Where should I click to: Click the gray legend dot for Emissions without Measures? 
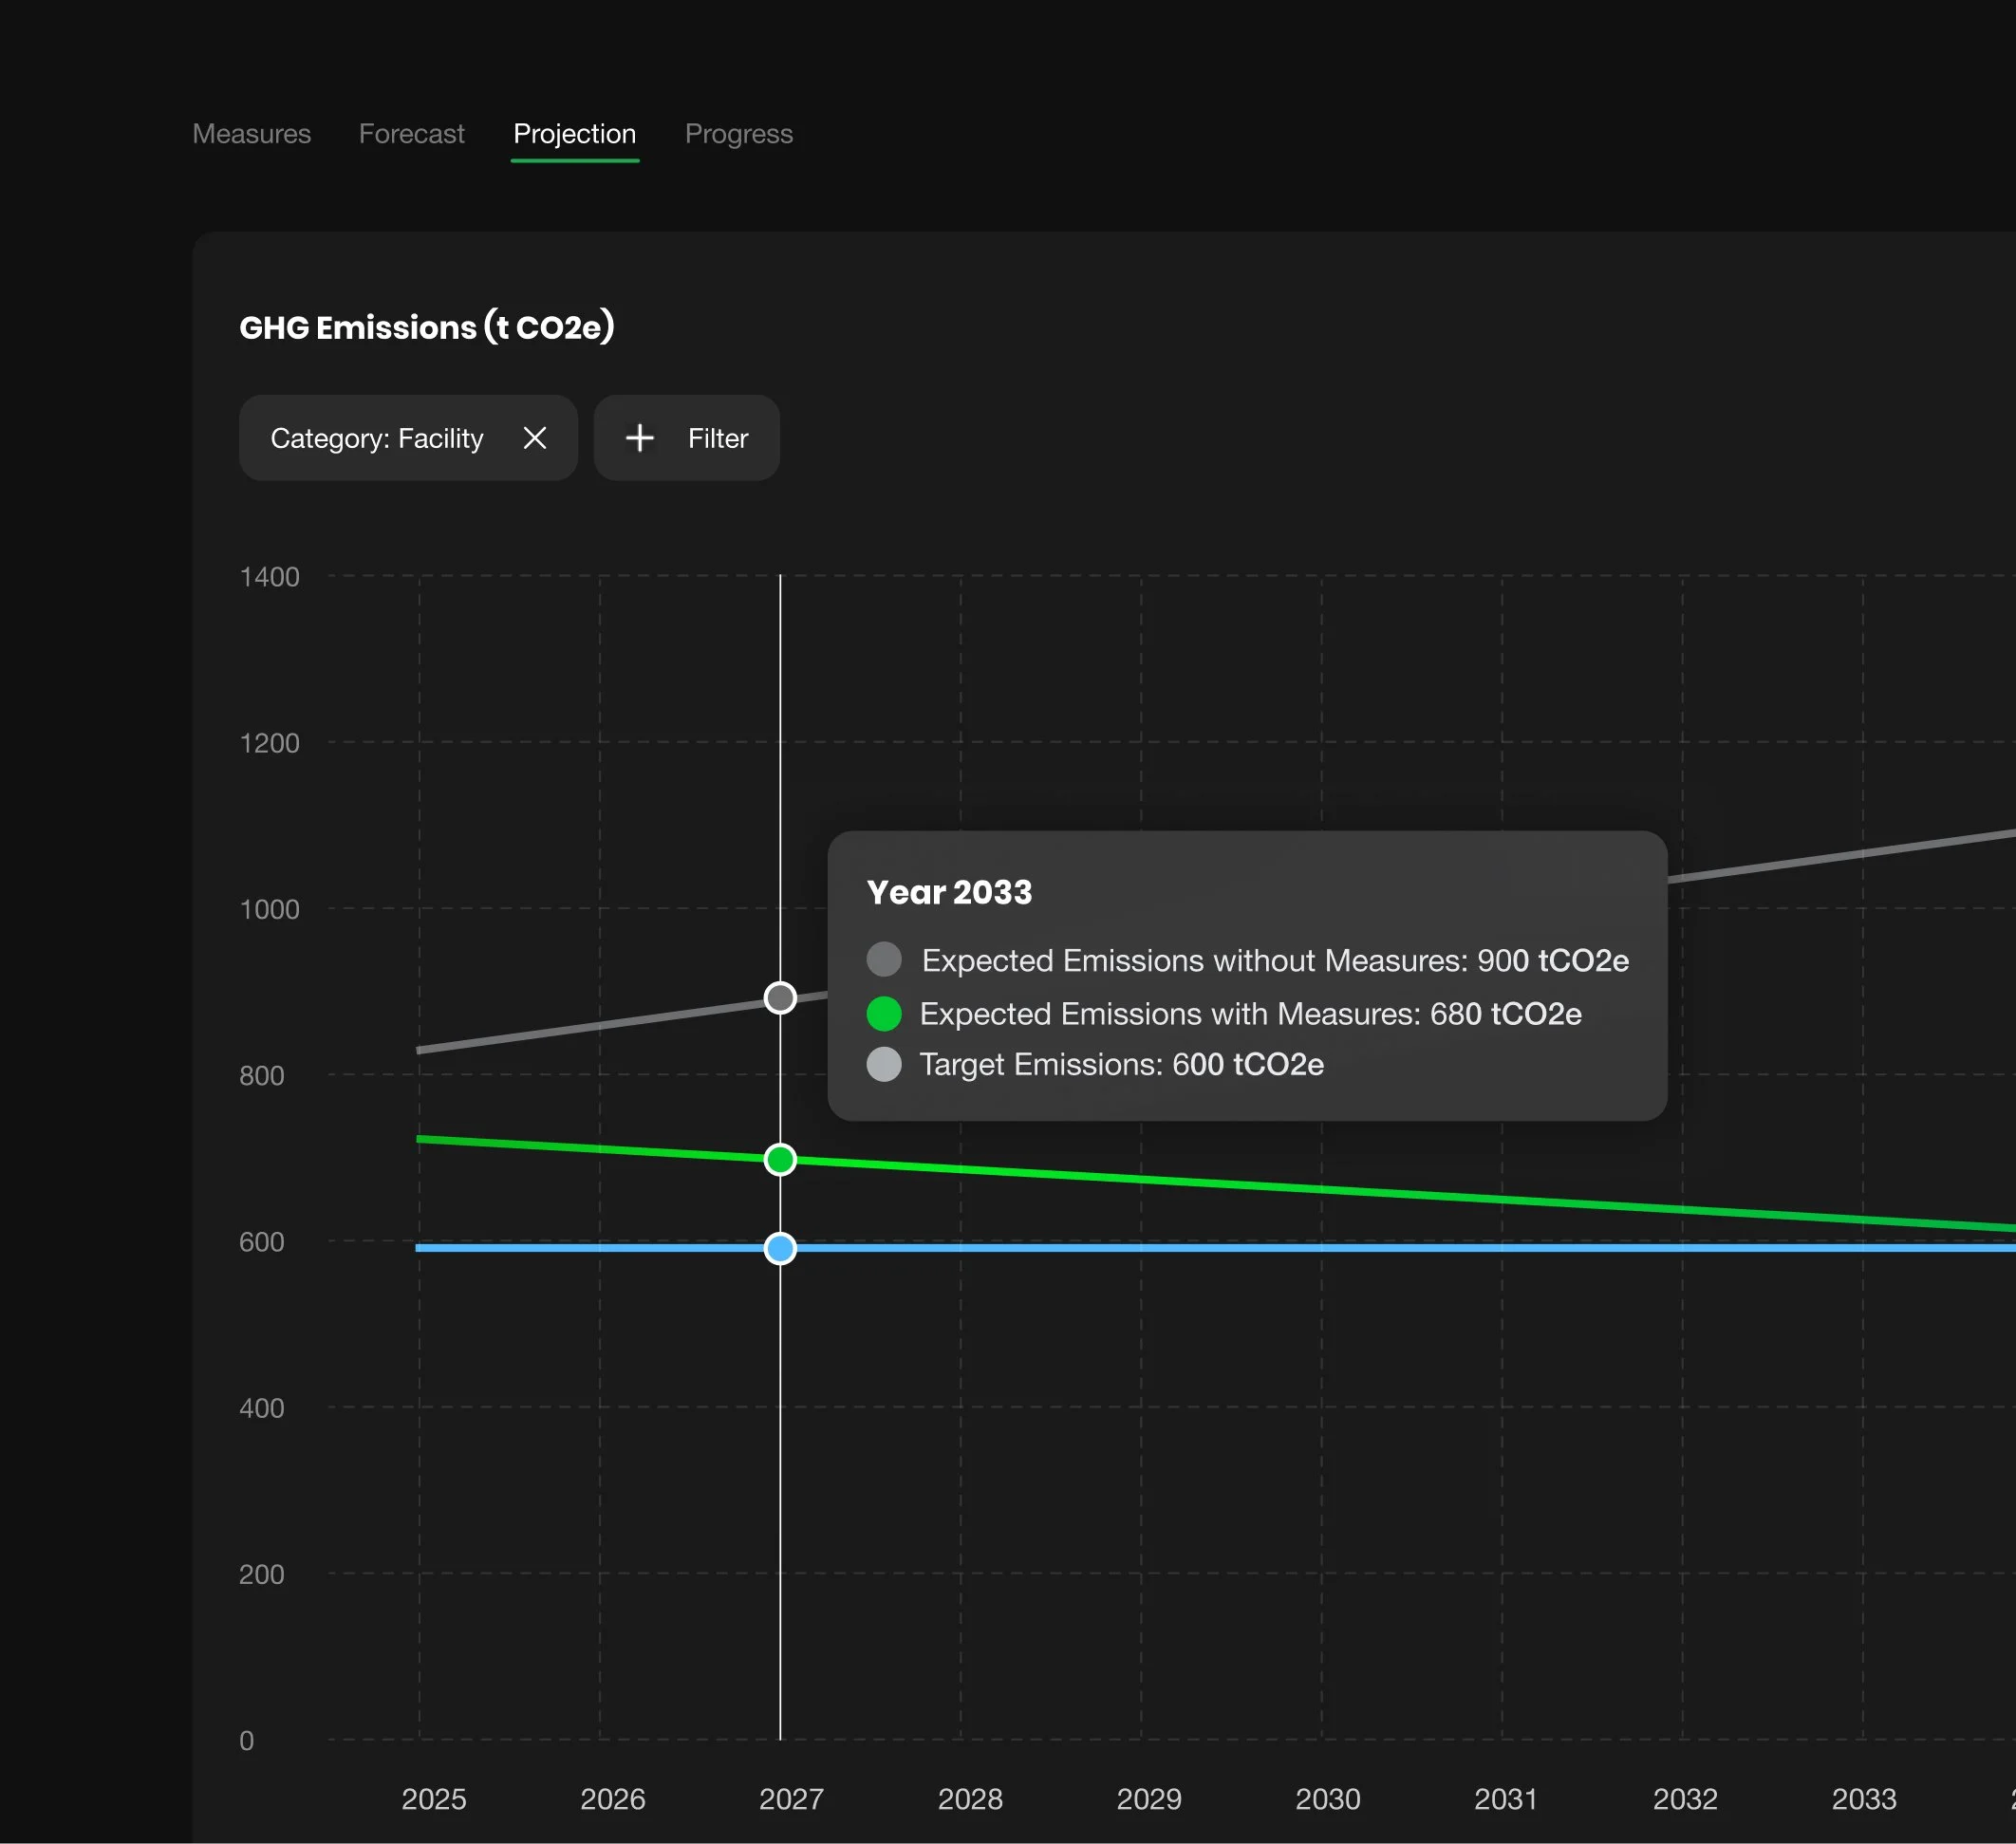coord(884,960)
